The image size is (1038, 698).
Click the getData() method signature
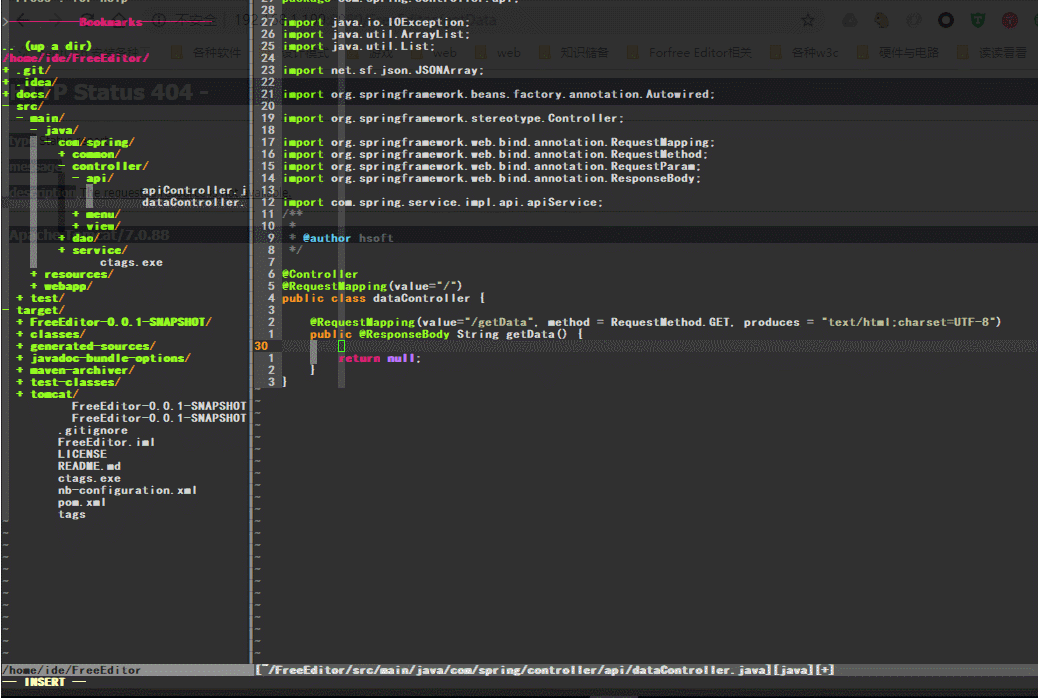point(446,334)
